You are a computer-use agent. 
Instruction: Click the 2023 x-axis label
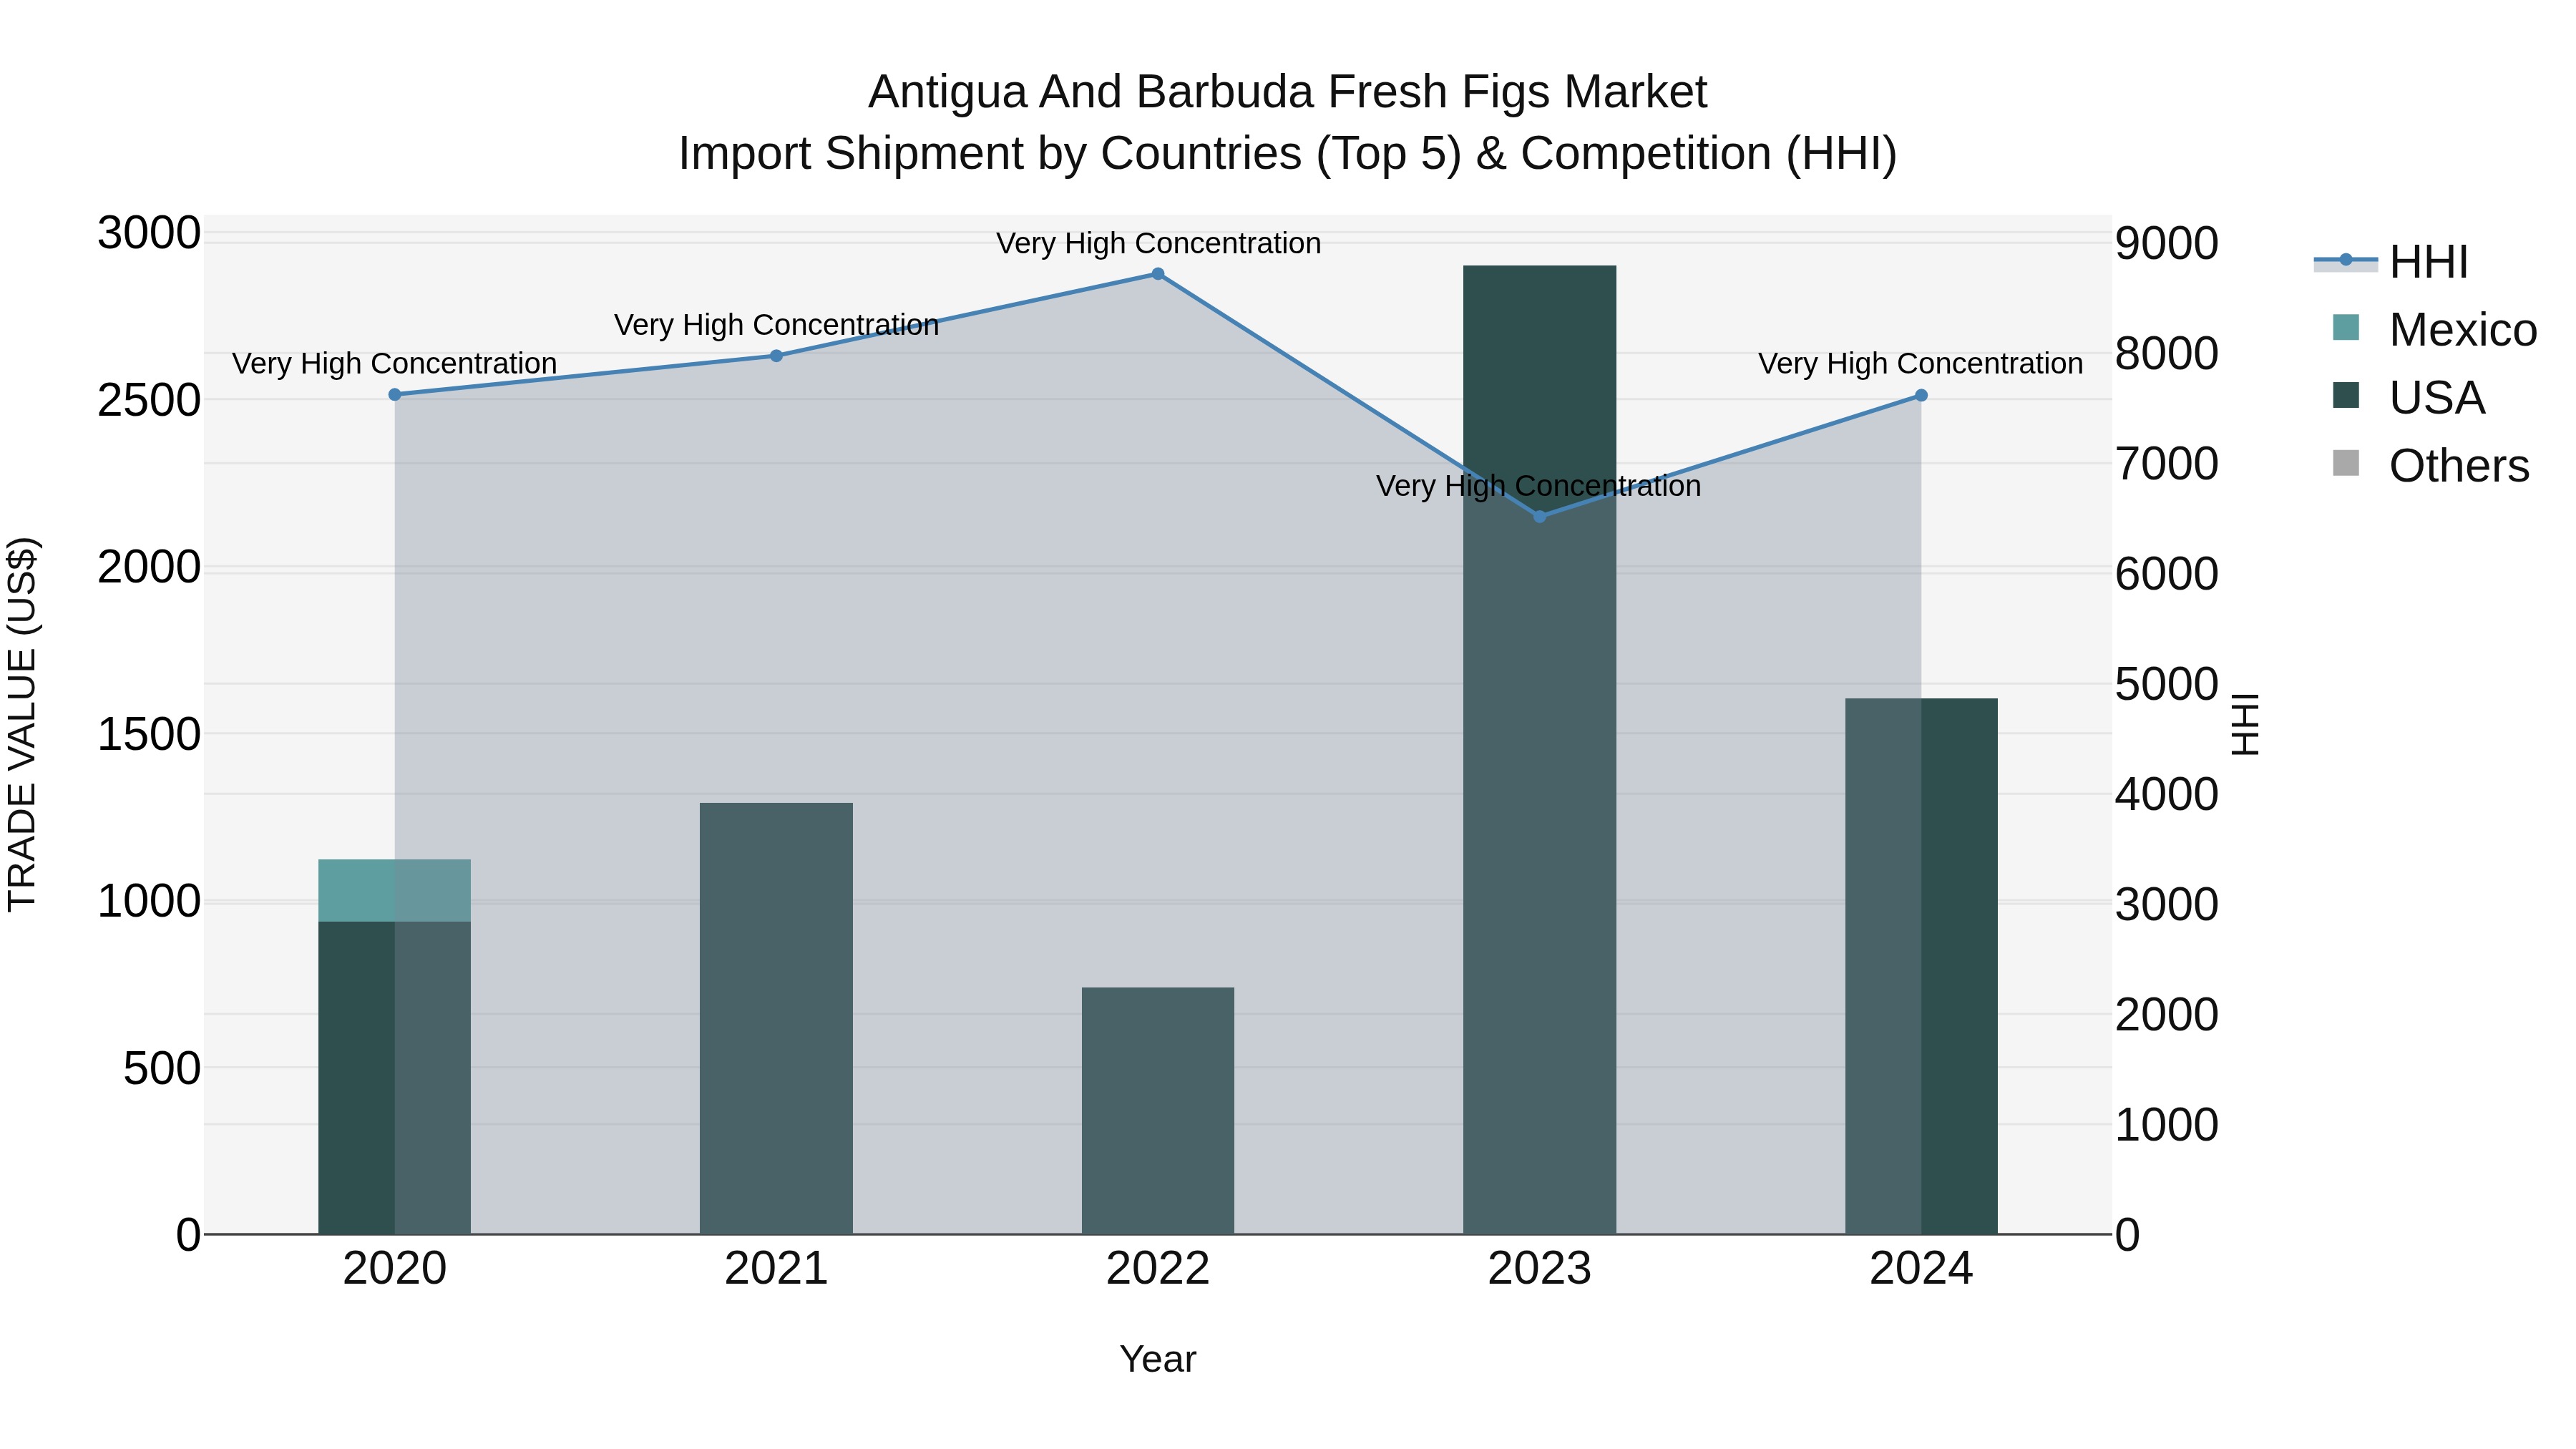[1540, 1270]
